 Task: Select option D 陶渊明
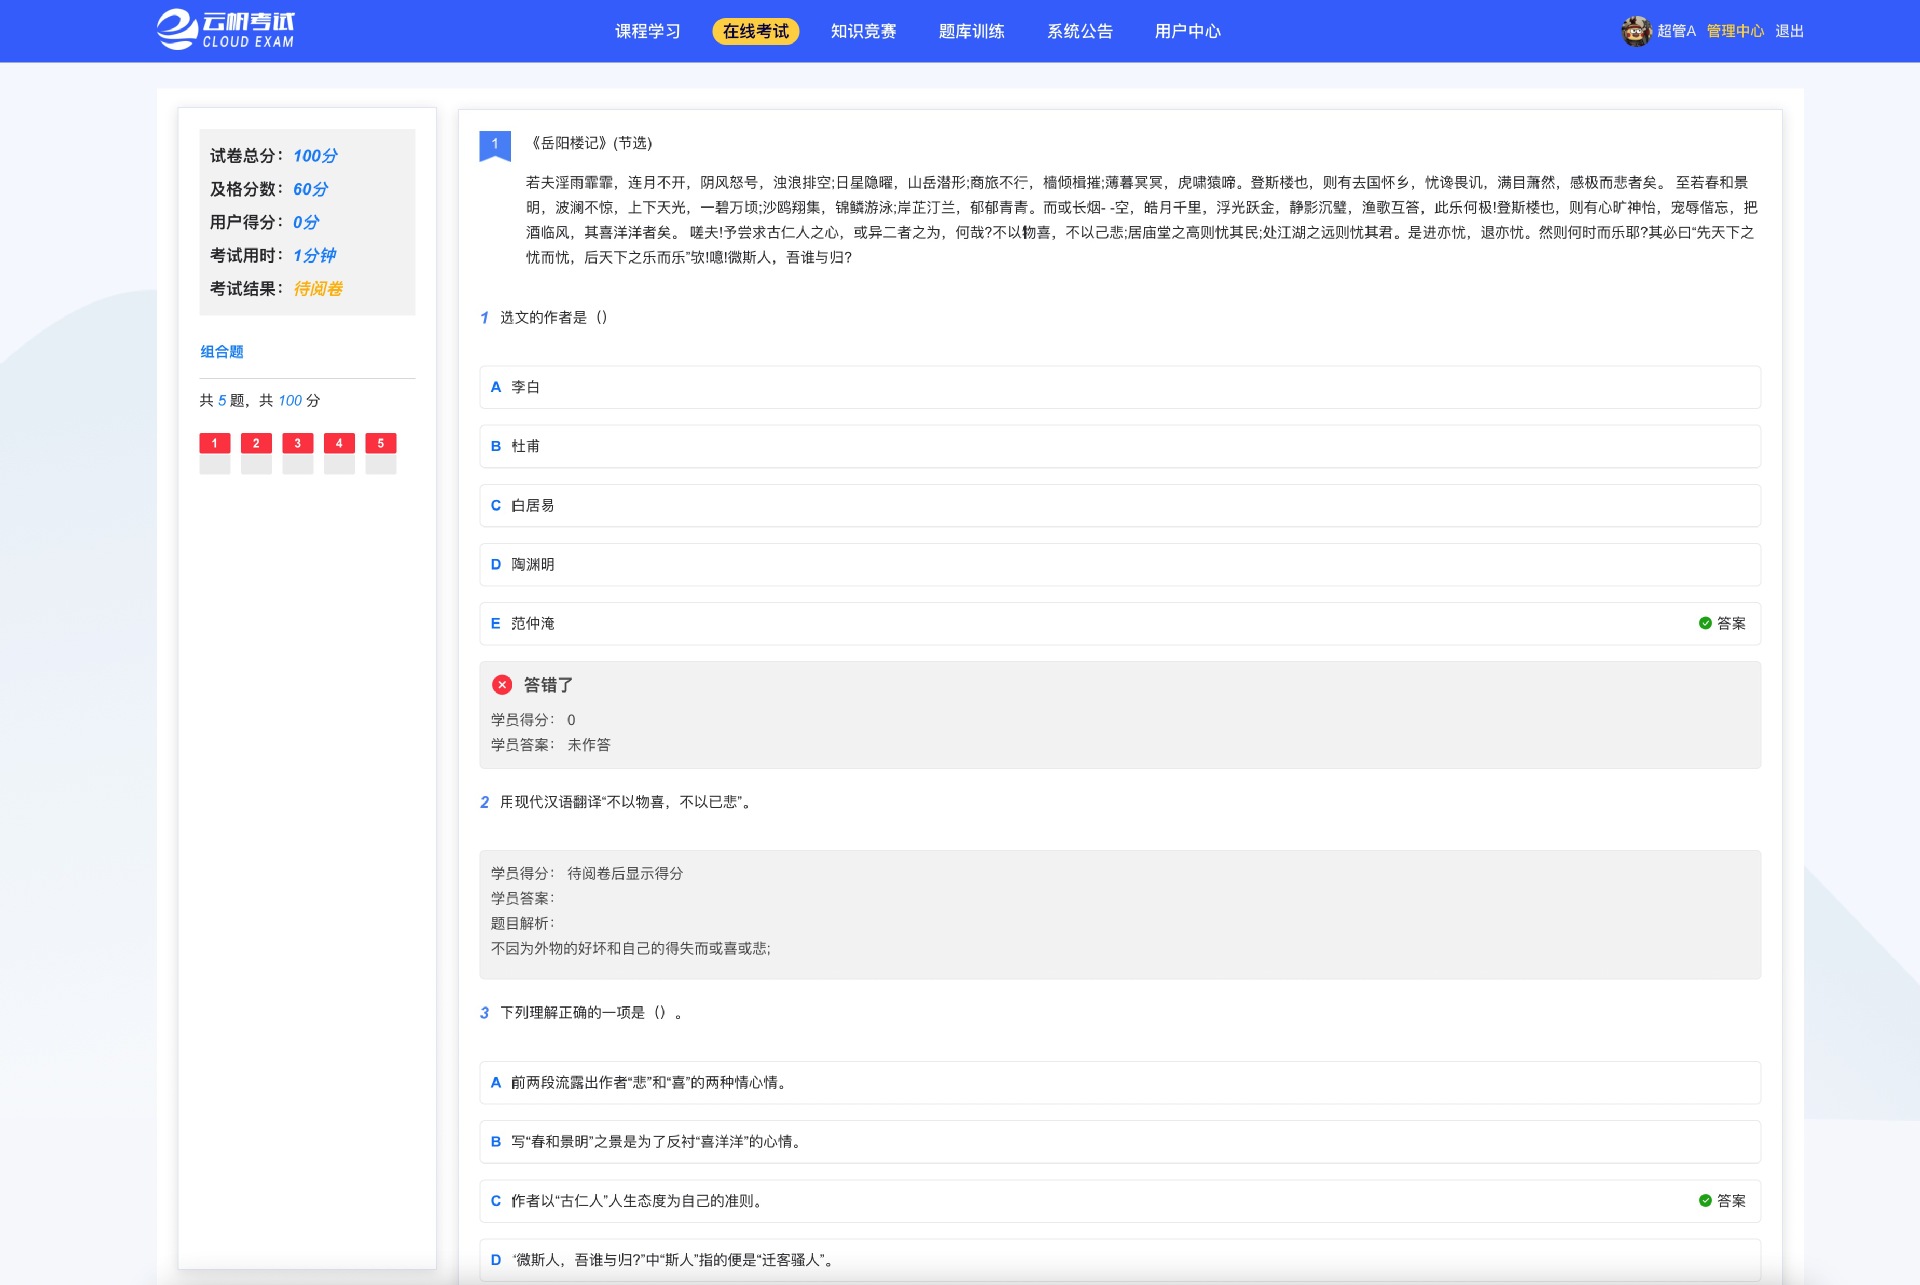[x=1120, y=564]
